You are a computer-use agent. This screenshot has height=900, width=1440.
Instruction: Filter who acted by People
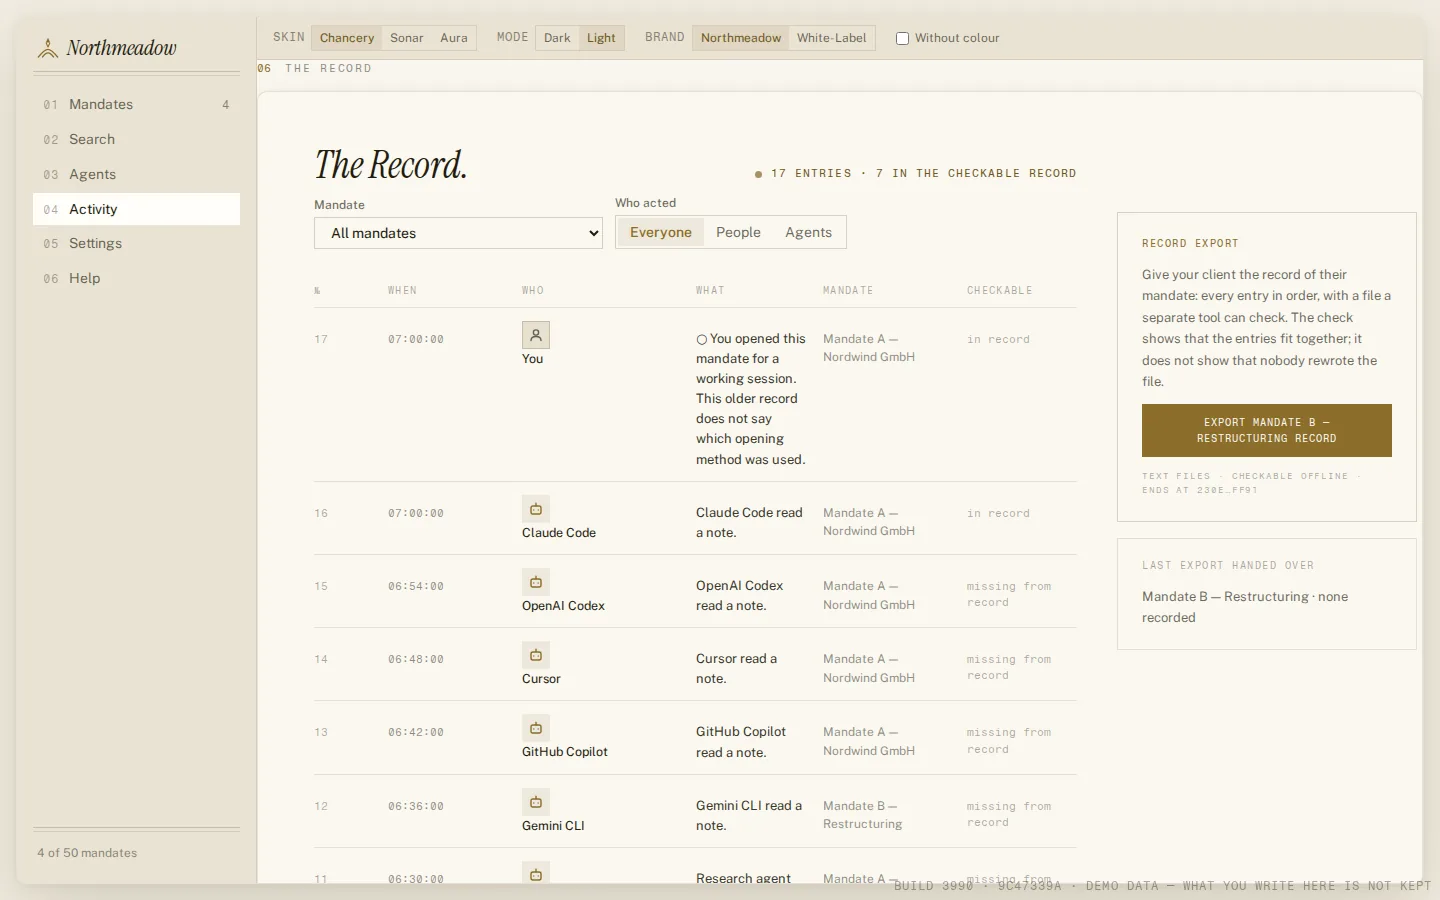pyautogui.click(x=738, y=232)
